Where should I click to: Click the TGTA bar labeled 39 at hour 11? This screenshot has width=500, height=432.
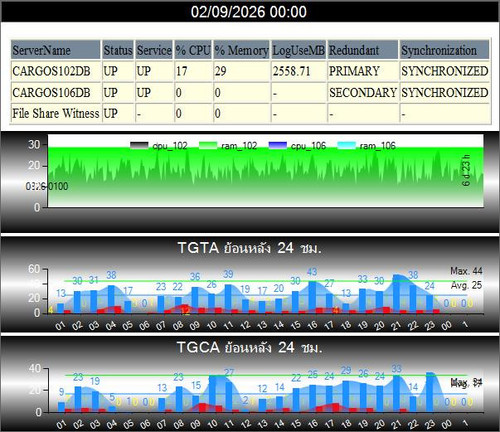(x=228, y=299)
